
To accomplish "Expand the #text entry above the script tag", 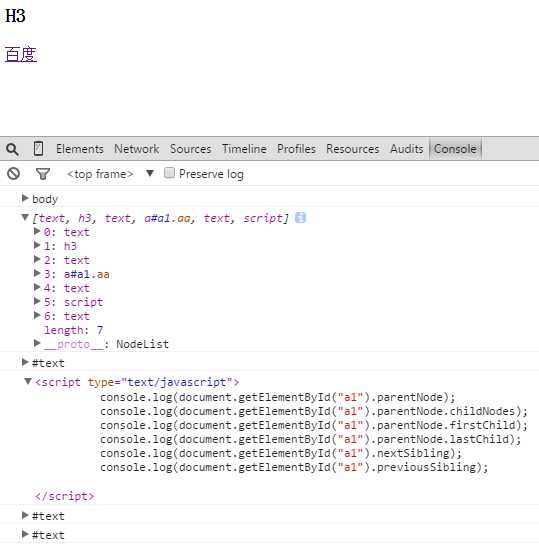I will point(25,362).
